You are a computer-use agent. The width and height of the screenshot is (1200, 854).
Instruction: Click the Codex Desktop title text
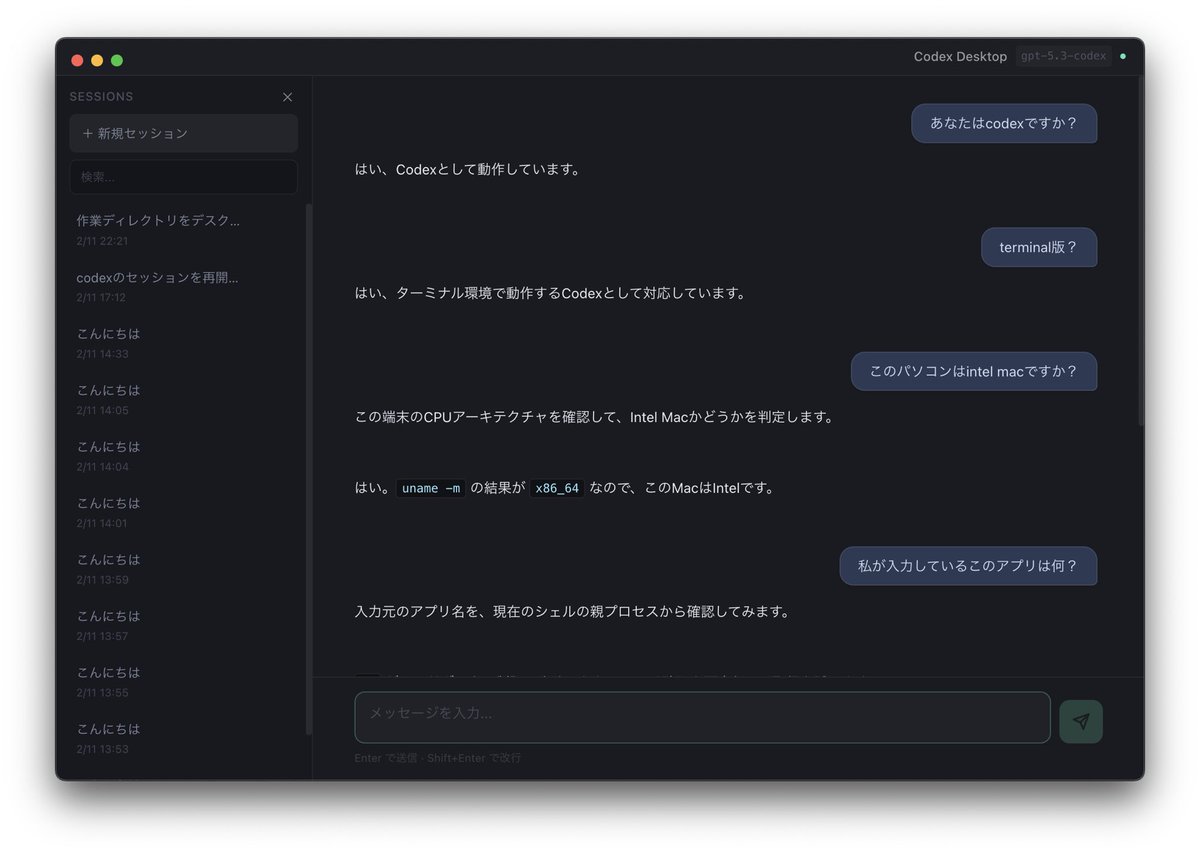(x=960, y=57)
